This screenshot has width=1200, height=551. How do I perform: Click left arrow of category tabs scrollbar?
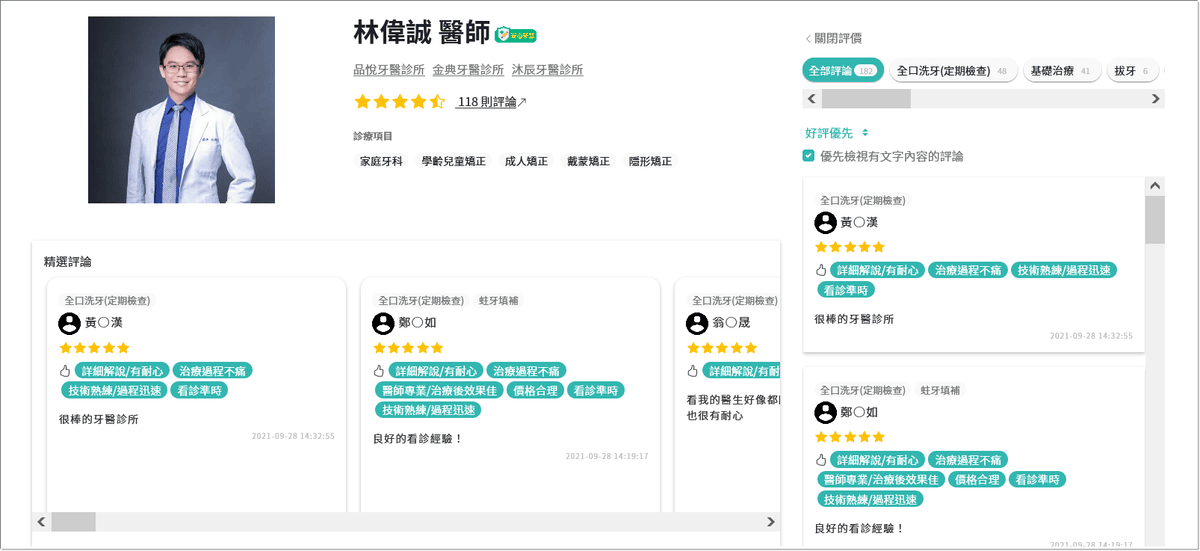click(812, 99)
